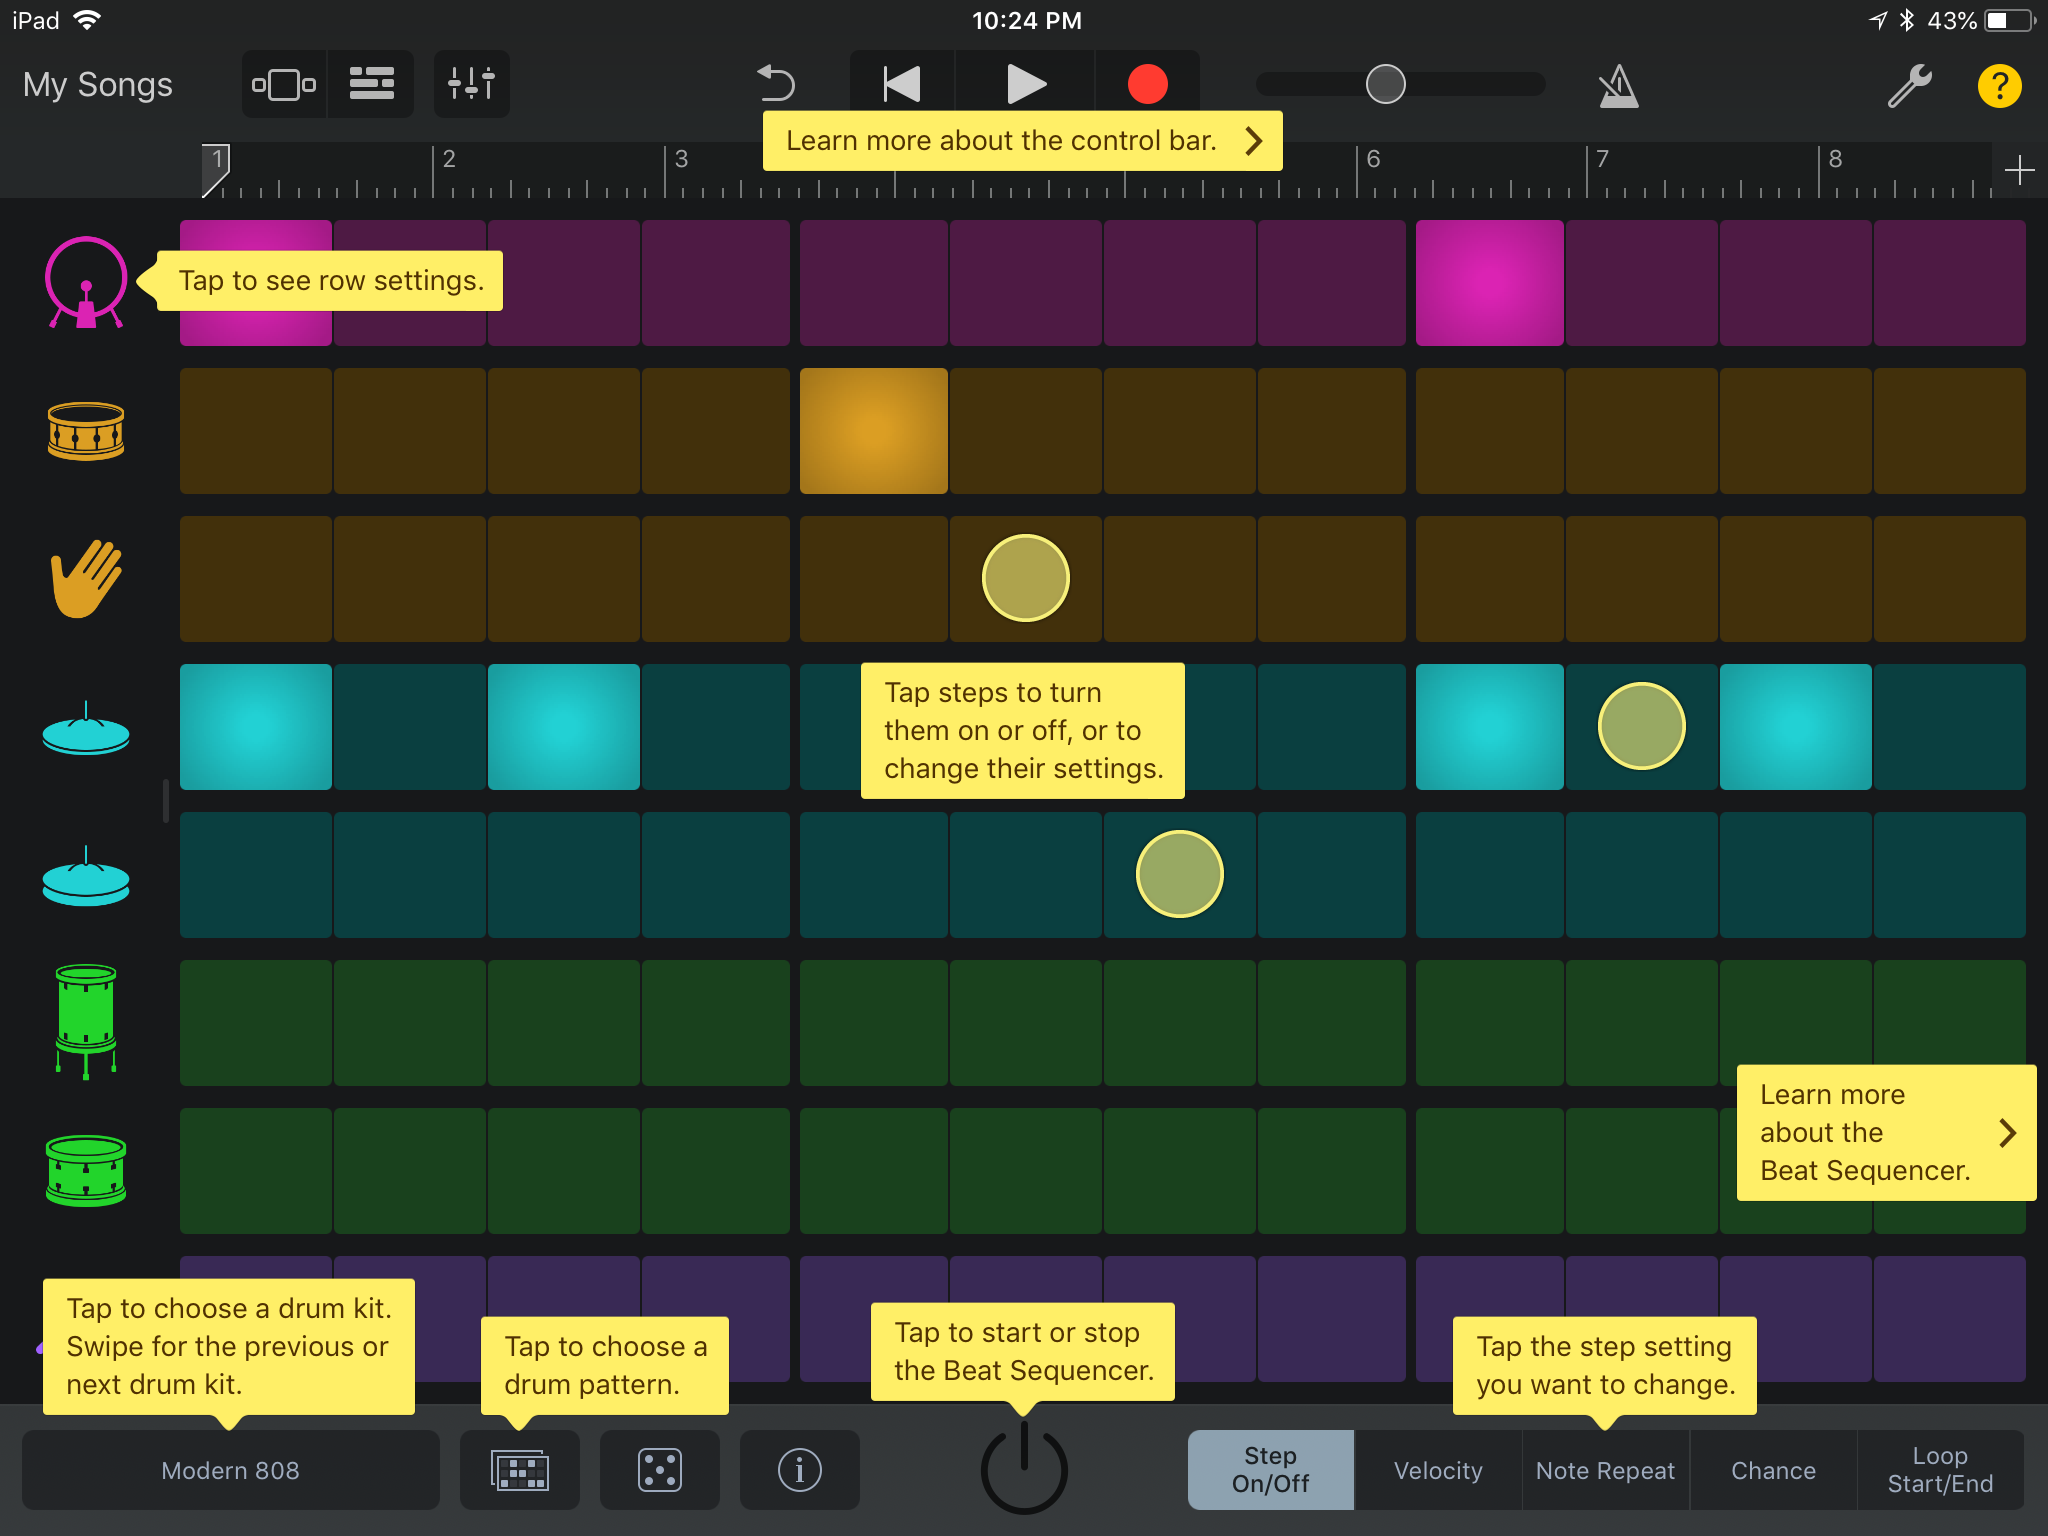Go to the beginning of the song

point(902,84)
